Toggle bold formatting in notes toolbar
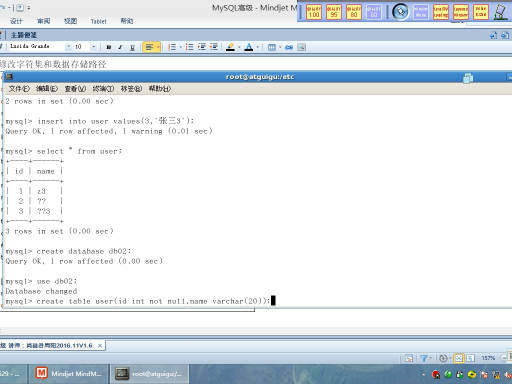 [x=109, y=47]
